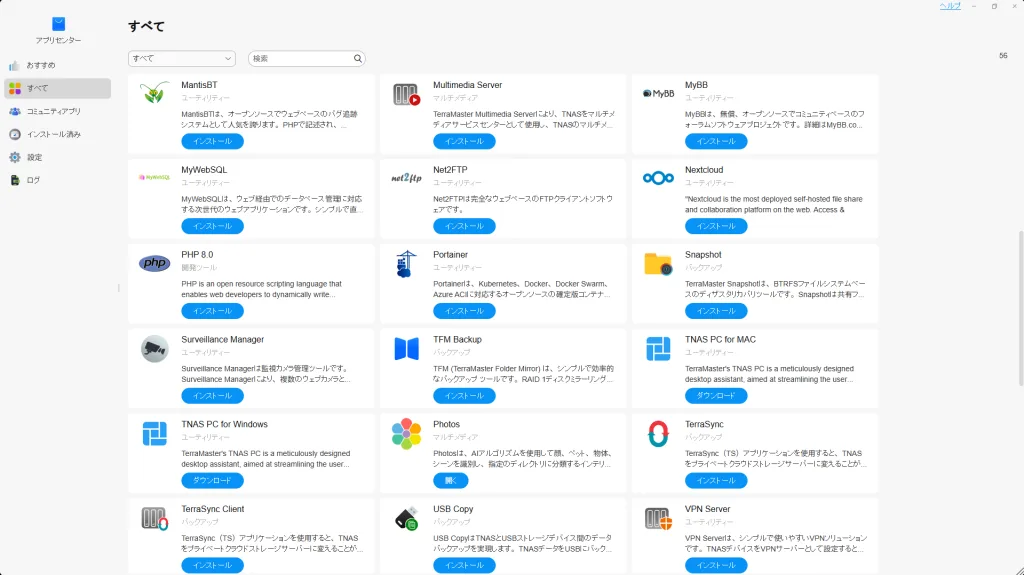Click the MyWebSQL app title
The height and width of the screenshot is (575, 1024).
point(204,170)
